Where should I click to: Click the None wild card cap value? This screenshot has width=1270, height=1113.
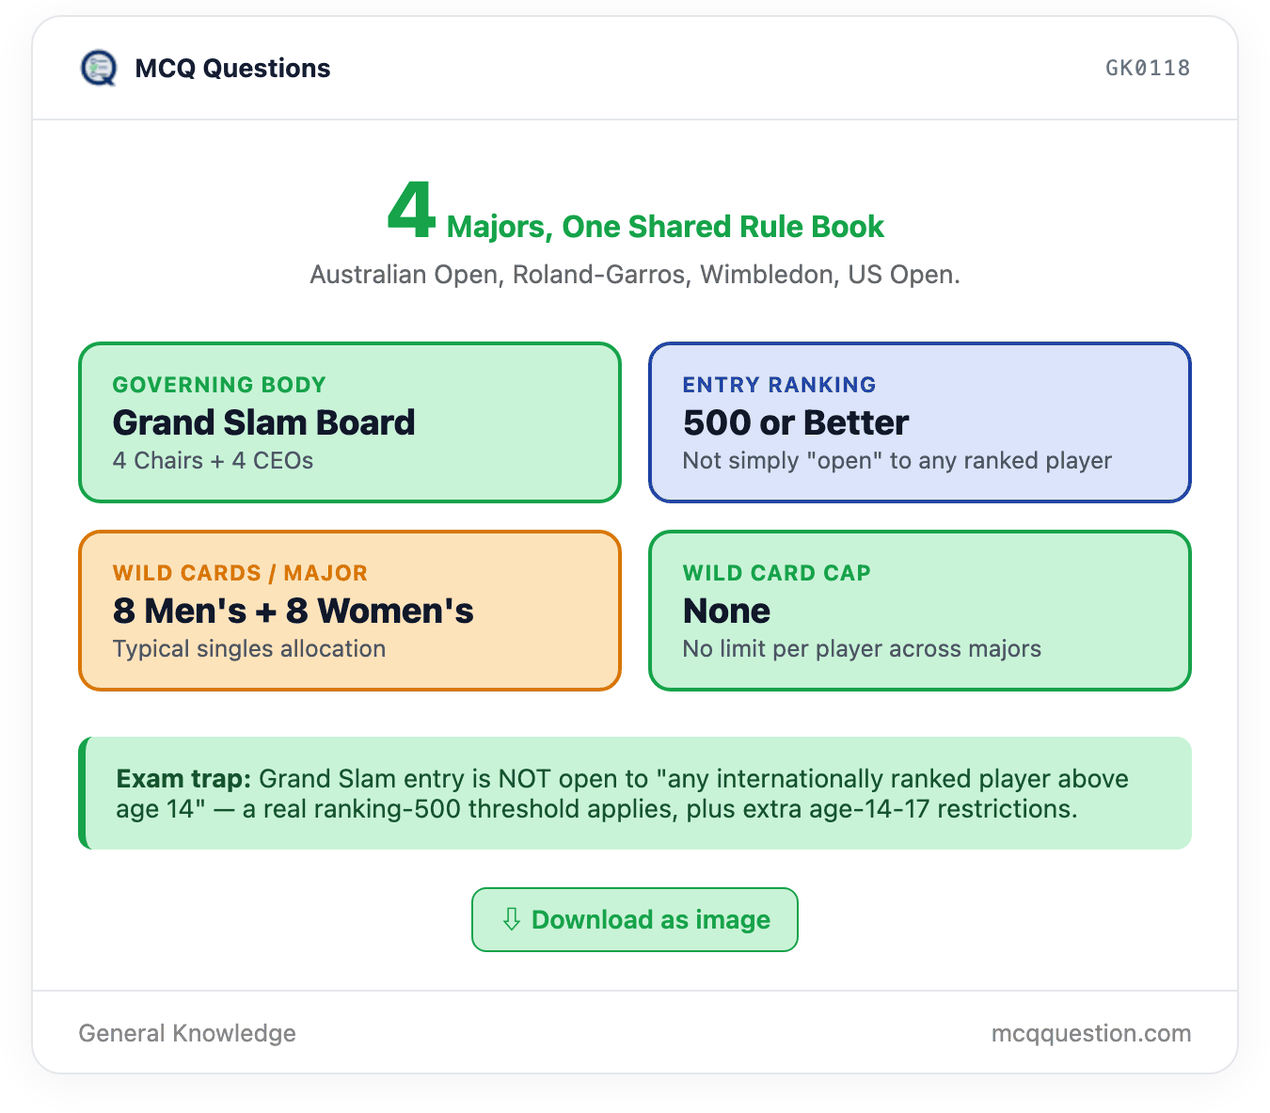click(727, 611)
